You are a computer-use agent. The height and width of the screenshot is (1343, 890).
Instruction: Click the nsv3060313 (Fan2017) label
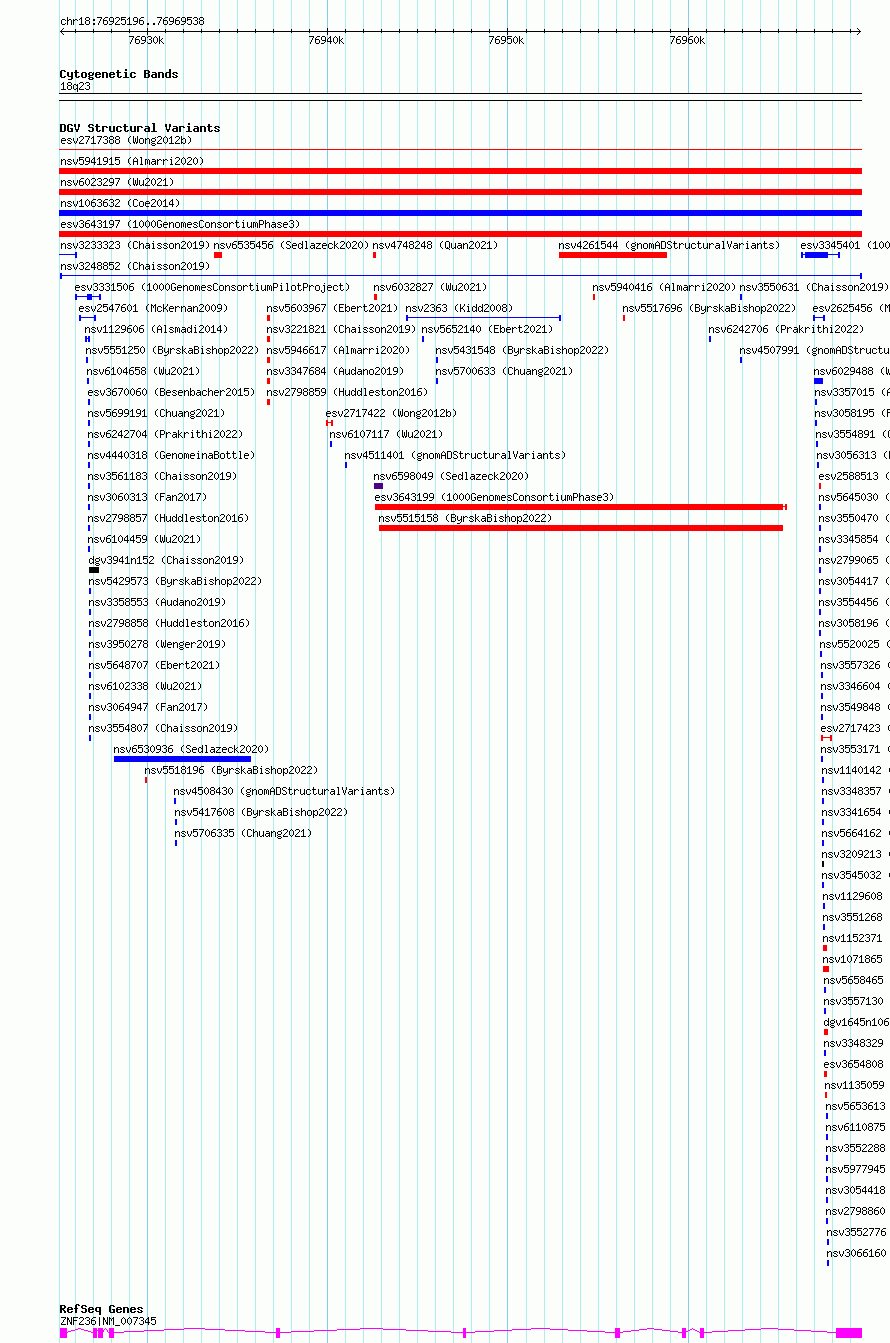147,497
